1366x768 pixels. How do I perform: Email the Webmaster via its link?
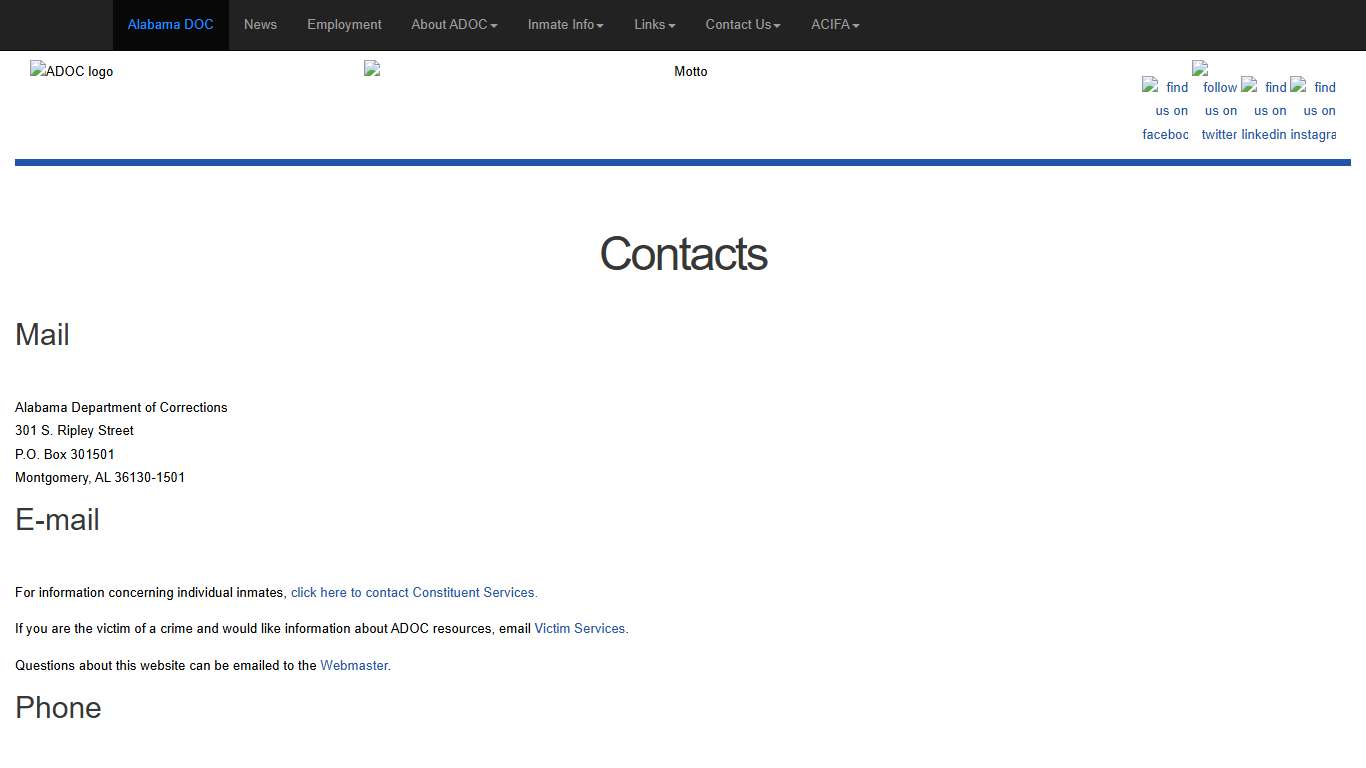(354, 665)
